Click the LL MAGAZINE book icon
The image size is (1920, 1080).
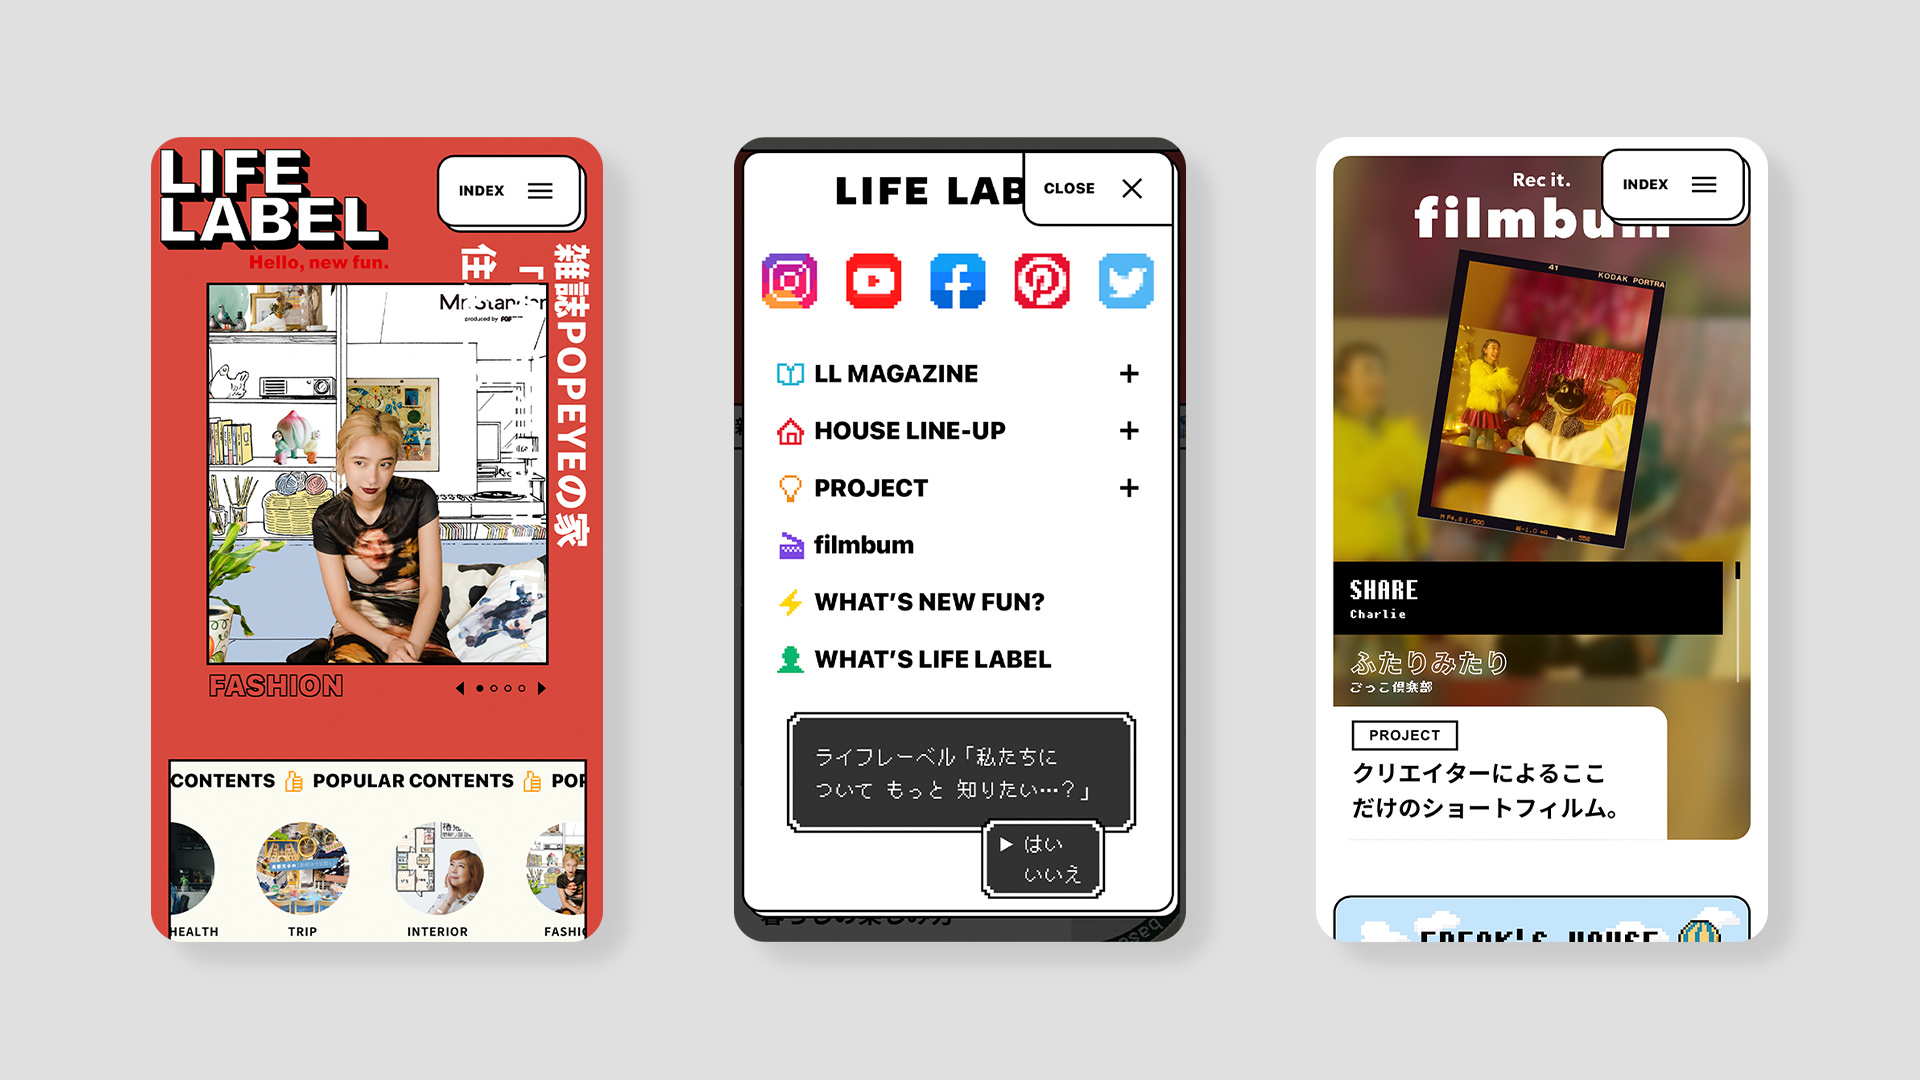pos(789,373)
